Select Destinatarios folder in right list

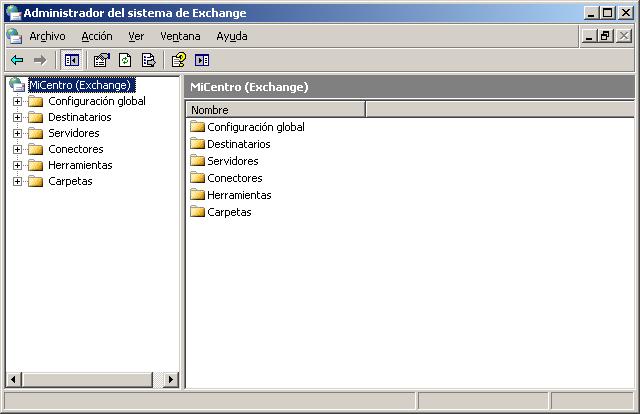(238, 144)
